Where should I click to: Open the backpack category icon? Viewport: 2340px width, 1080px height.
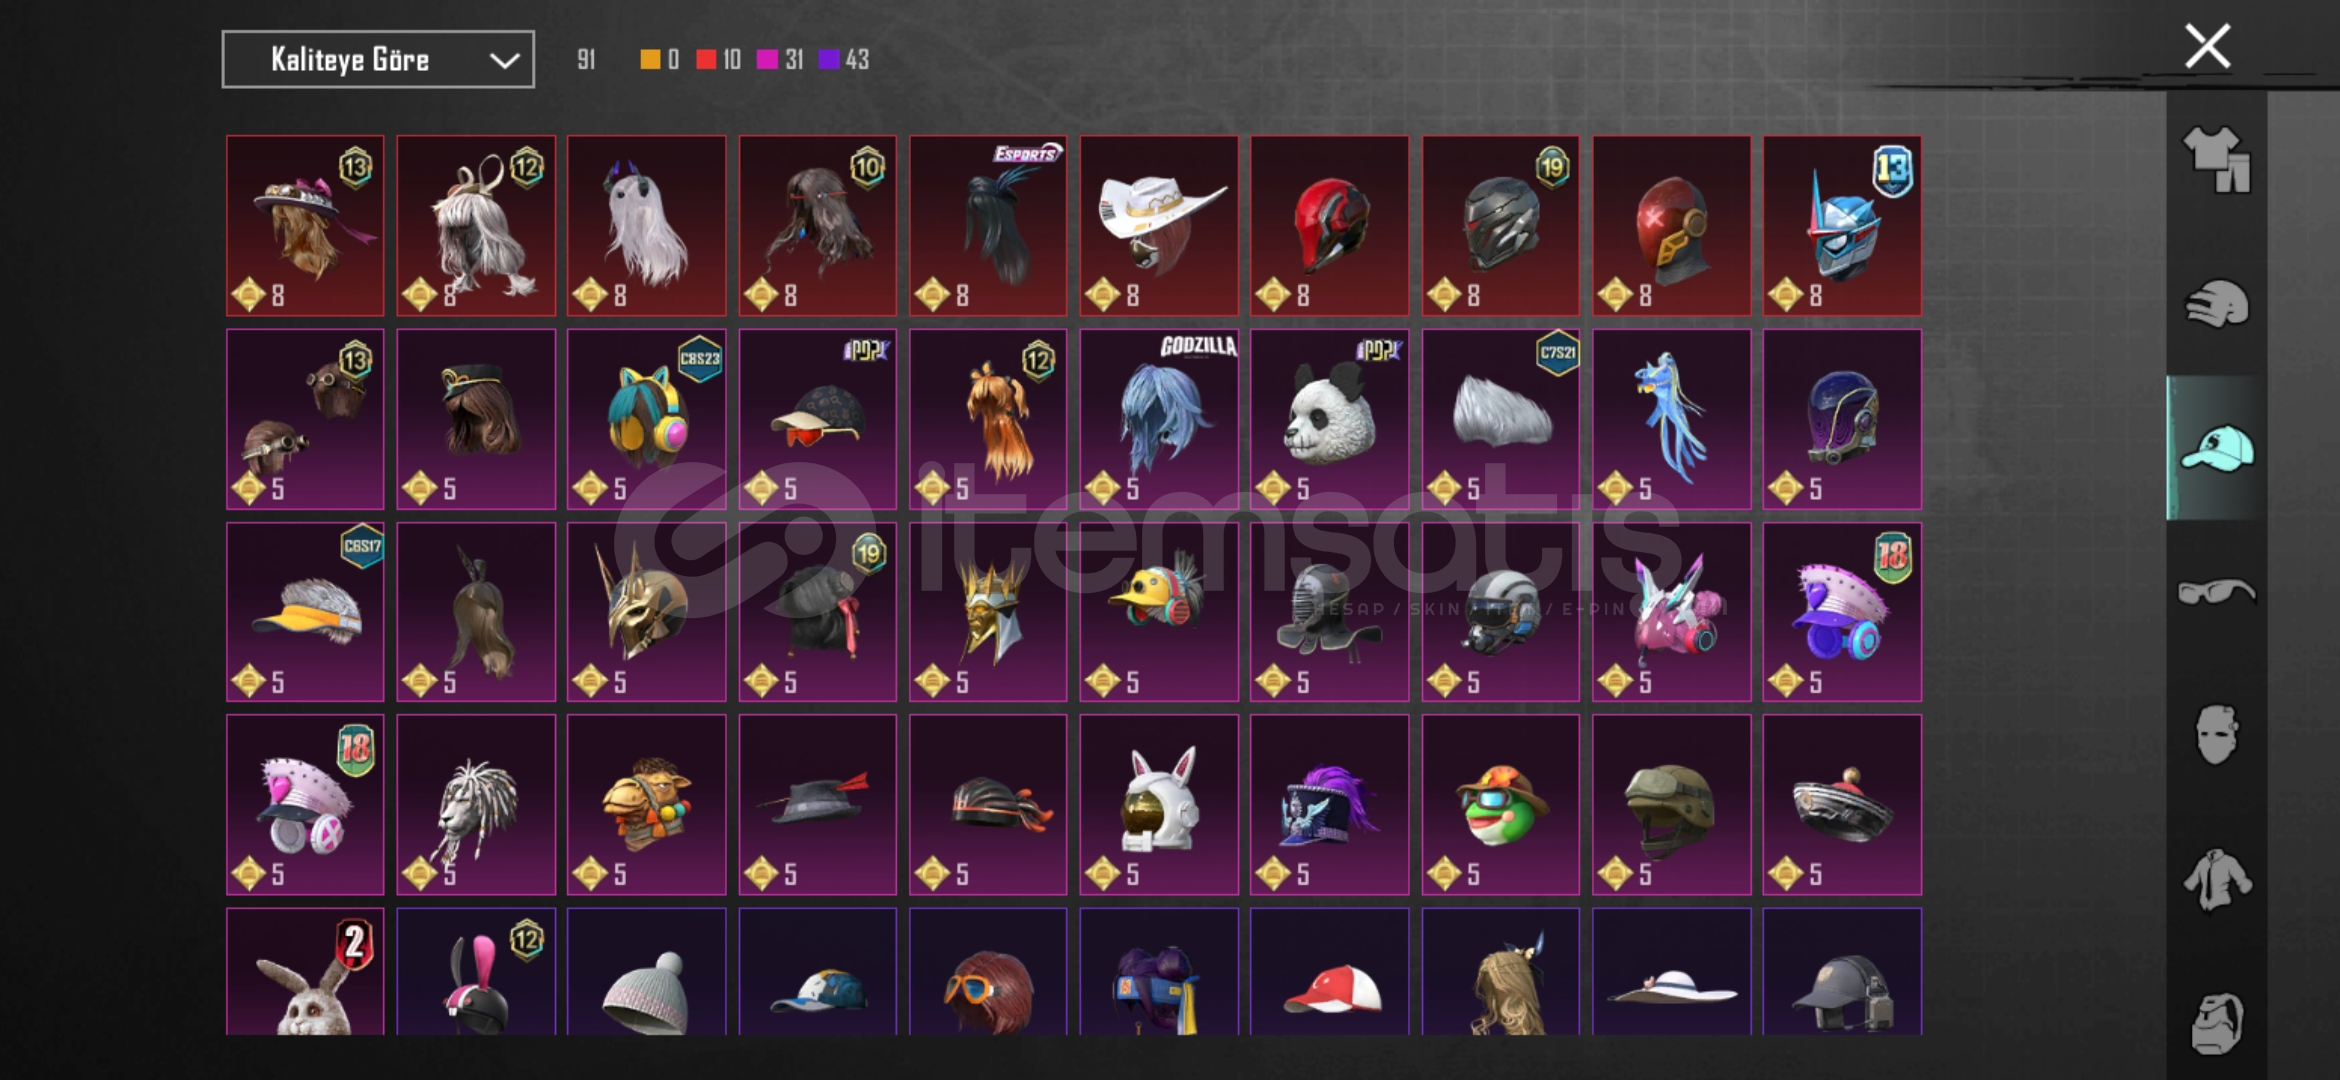pyautogui.click(x=2216, y=1024)
